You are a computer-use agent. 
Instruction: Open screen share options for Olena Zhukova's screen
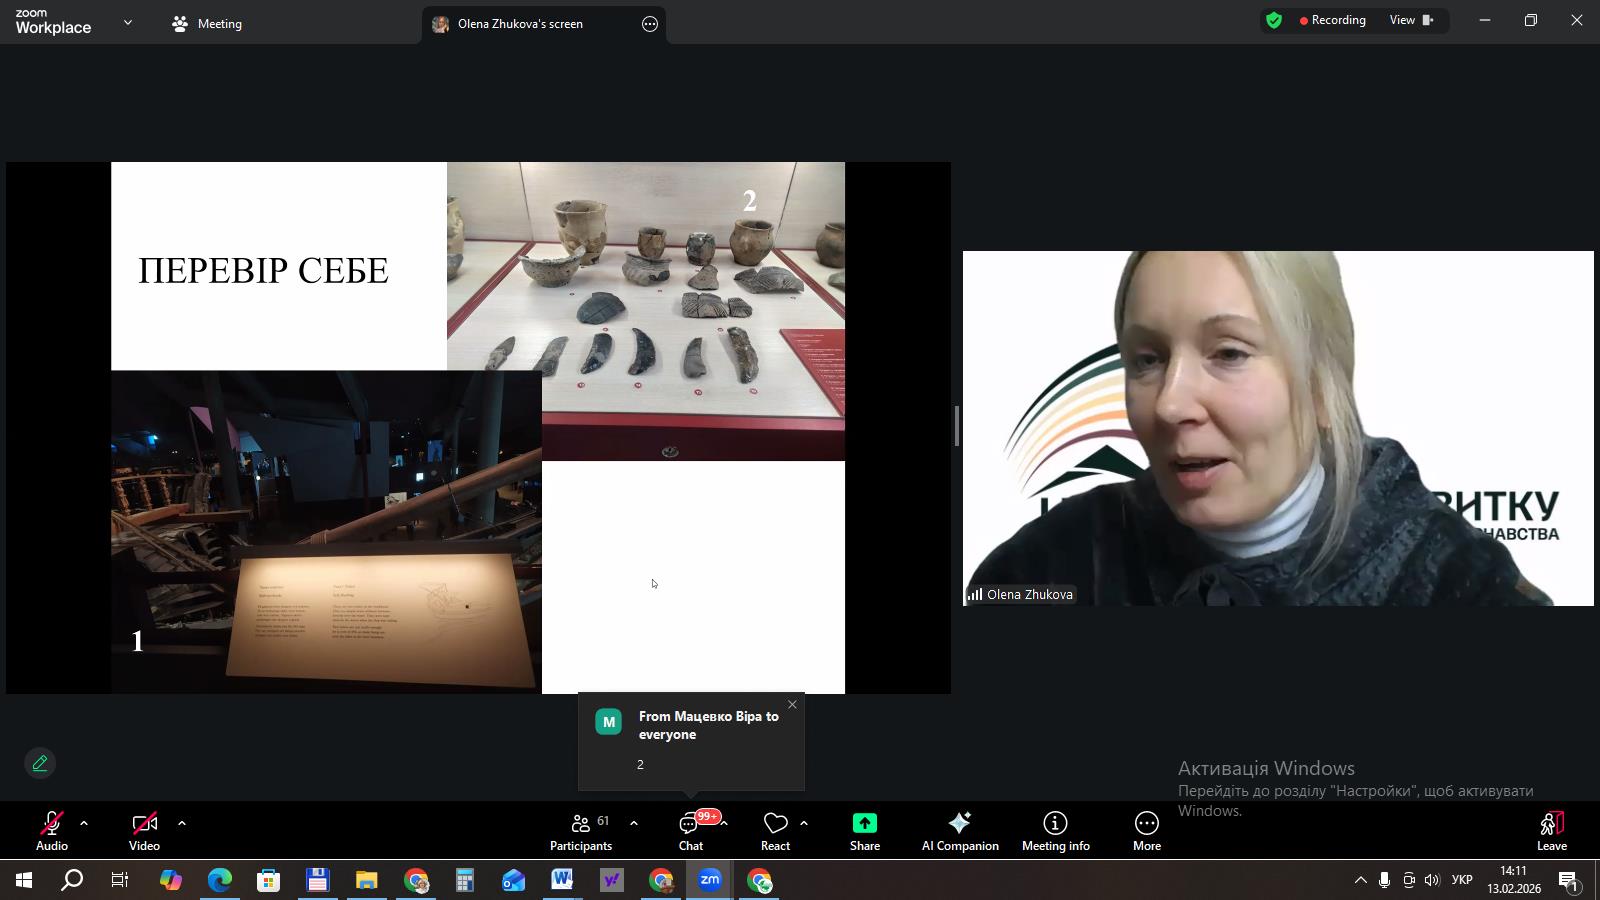tap(650, 24)
